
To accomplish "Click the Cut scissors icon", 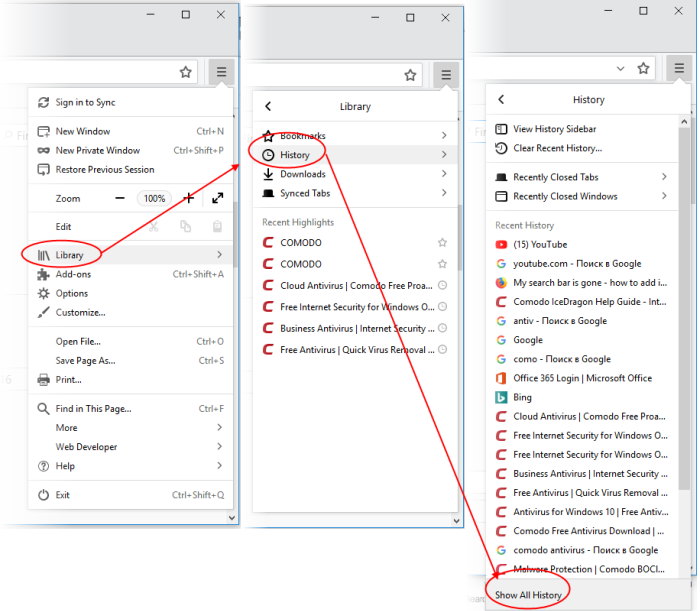I will click(154, 227).
